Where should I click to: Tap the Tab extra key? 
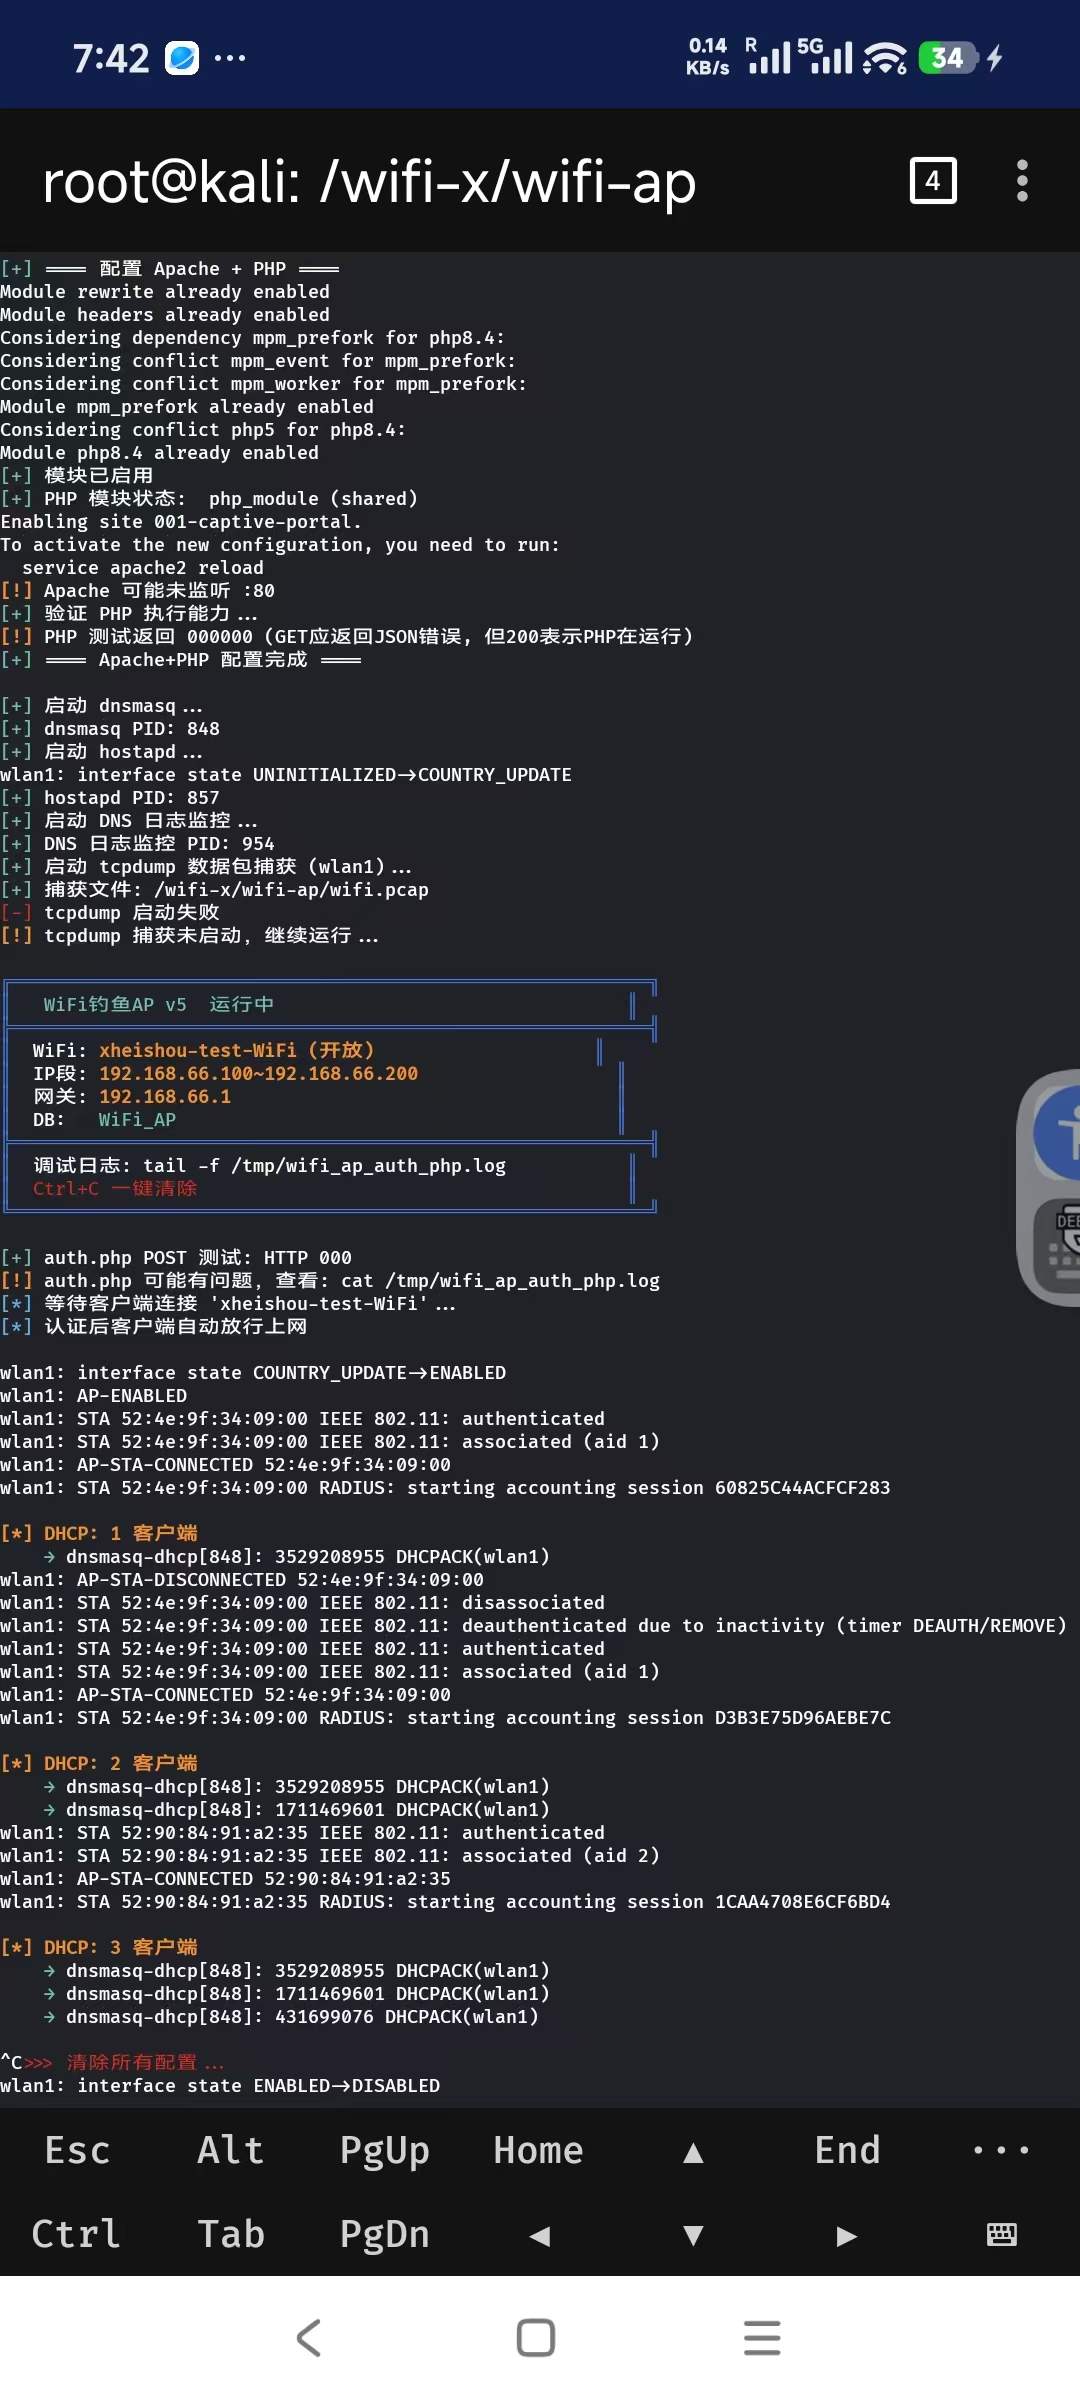coord(231,2234)
